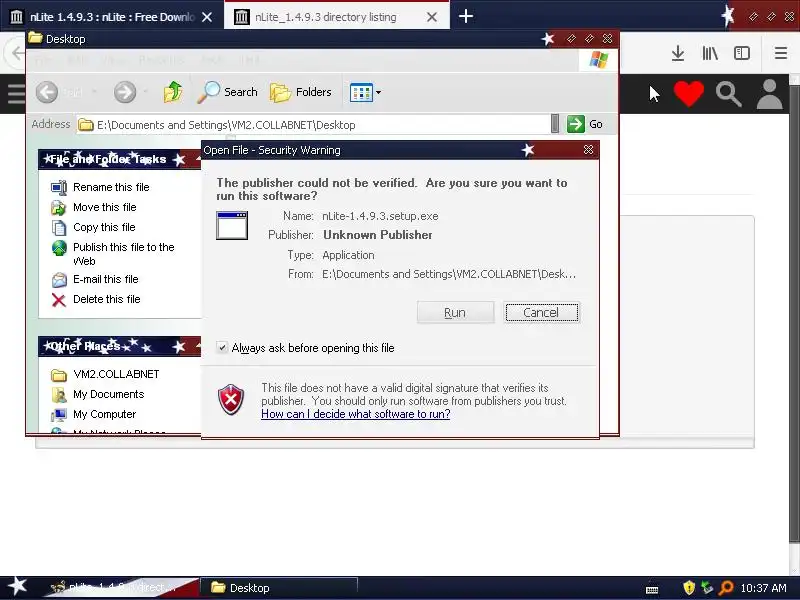Screen dimensions: 800x600
Task: Click Publish this file to the Web
Action: click(123, 254)
